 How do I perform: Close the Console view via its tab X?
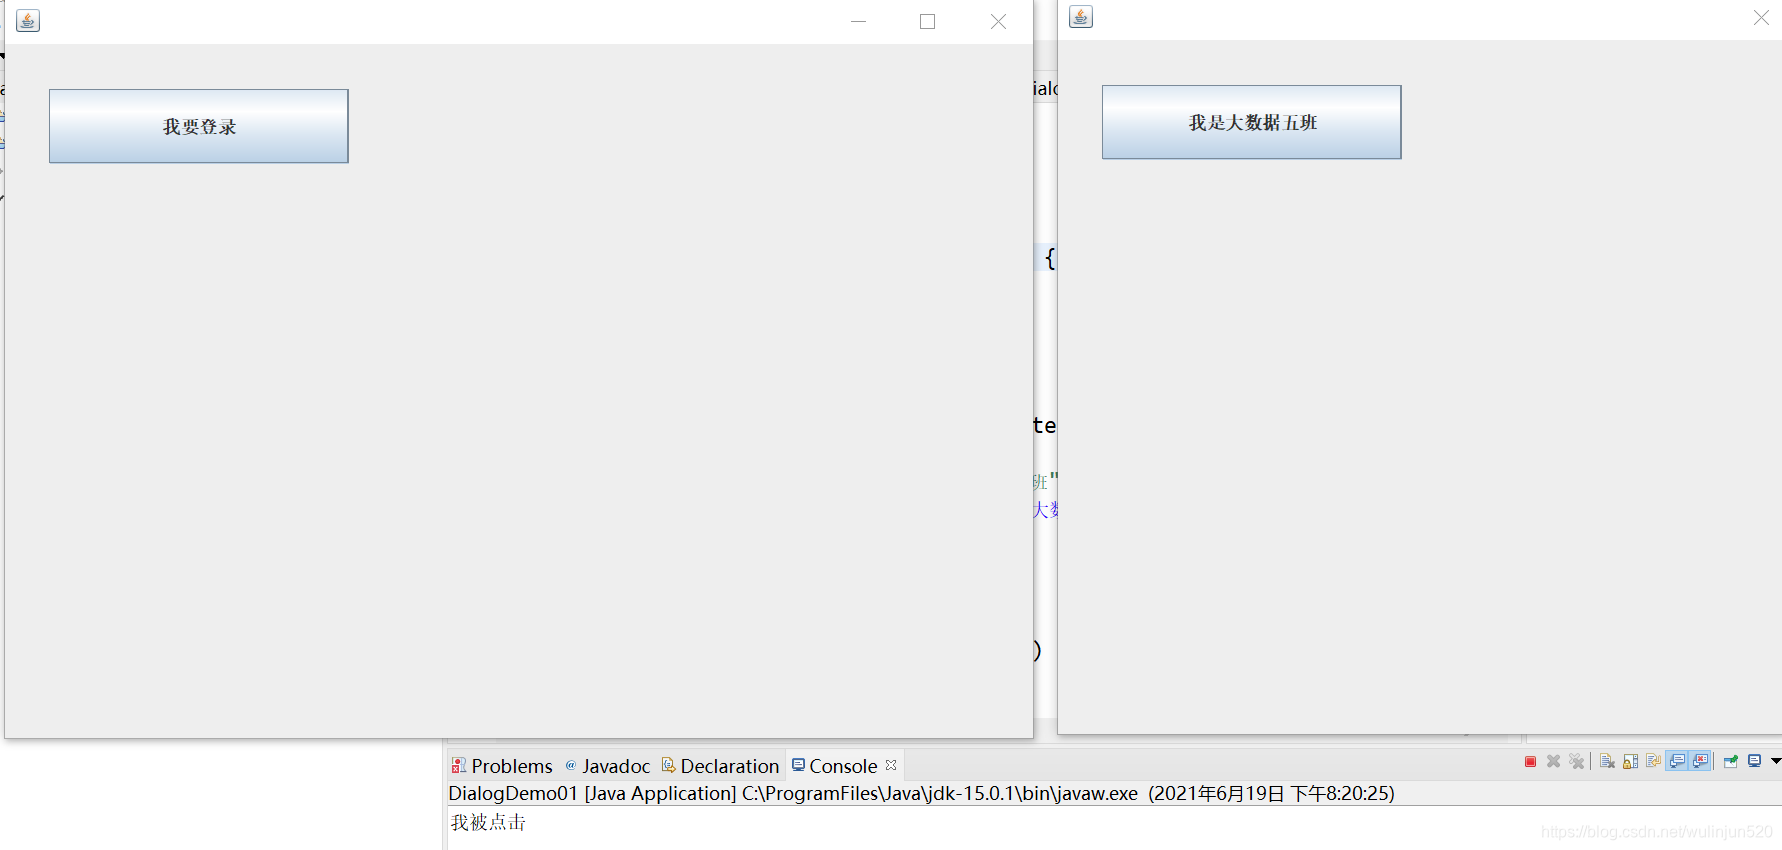pos(891,765)
